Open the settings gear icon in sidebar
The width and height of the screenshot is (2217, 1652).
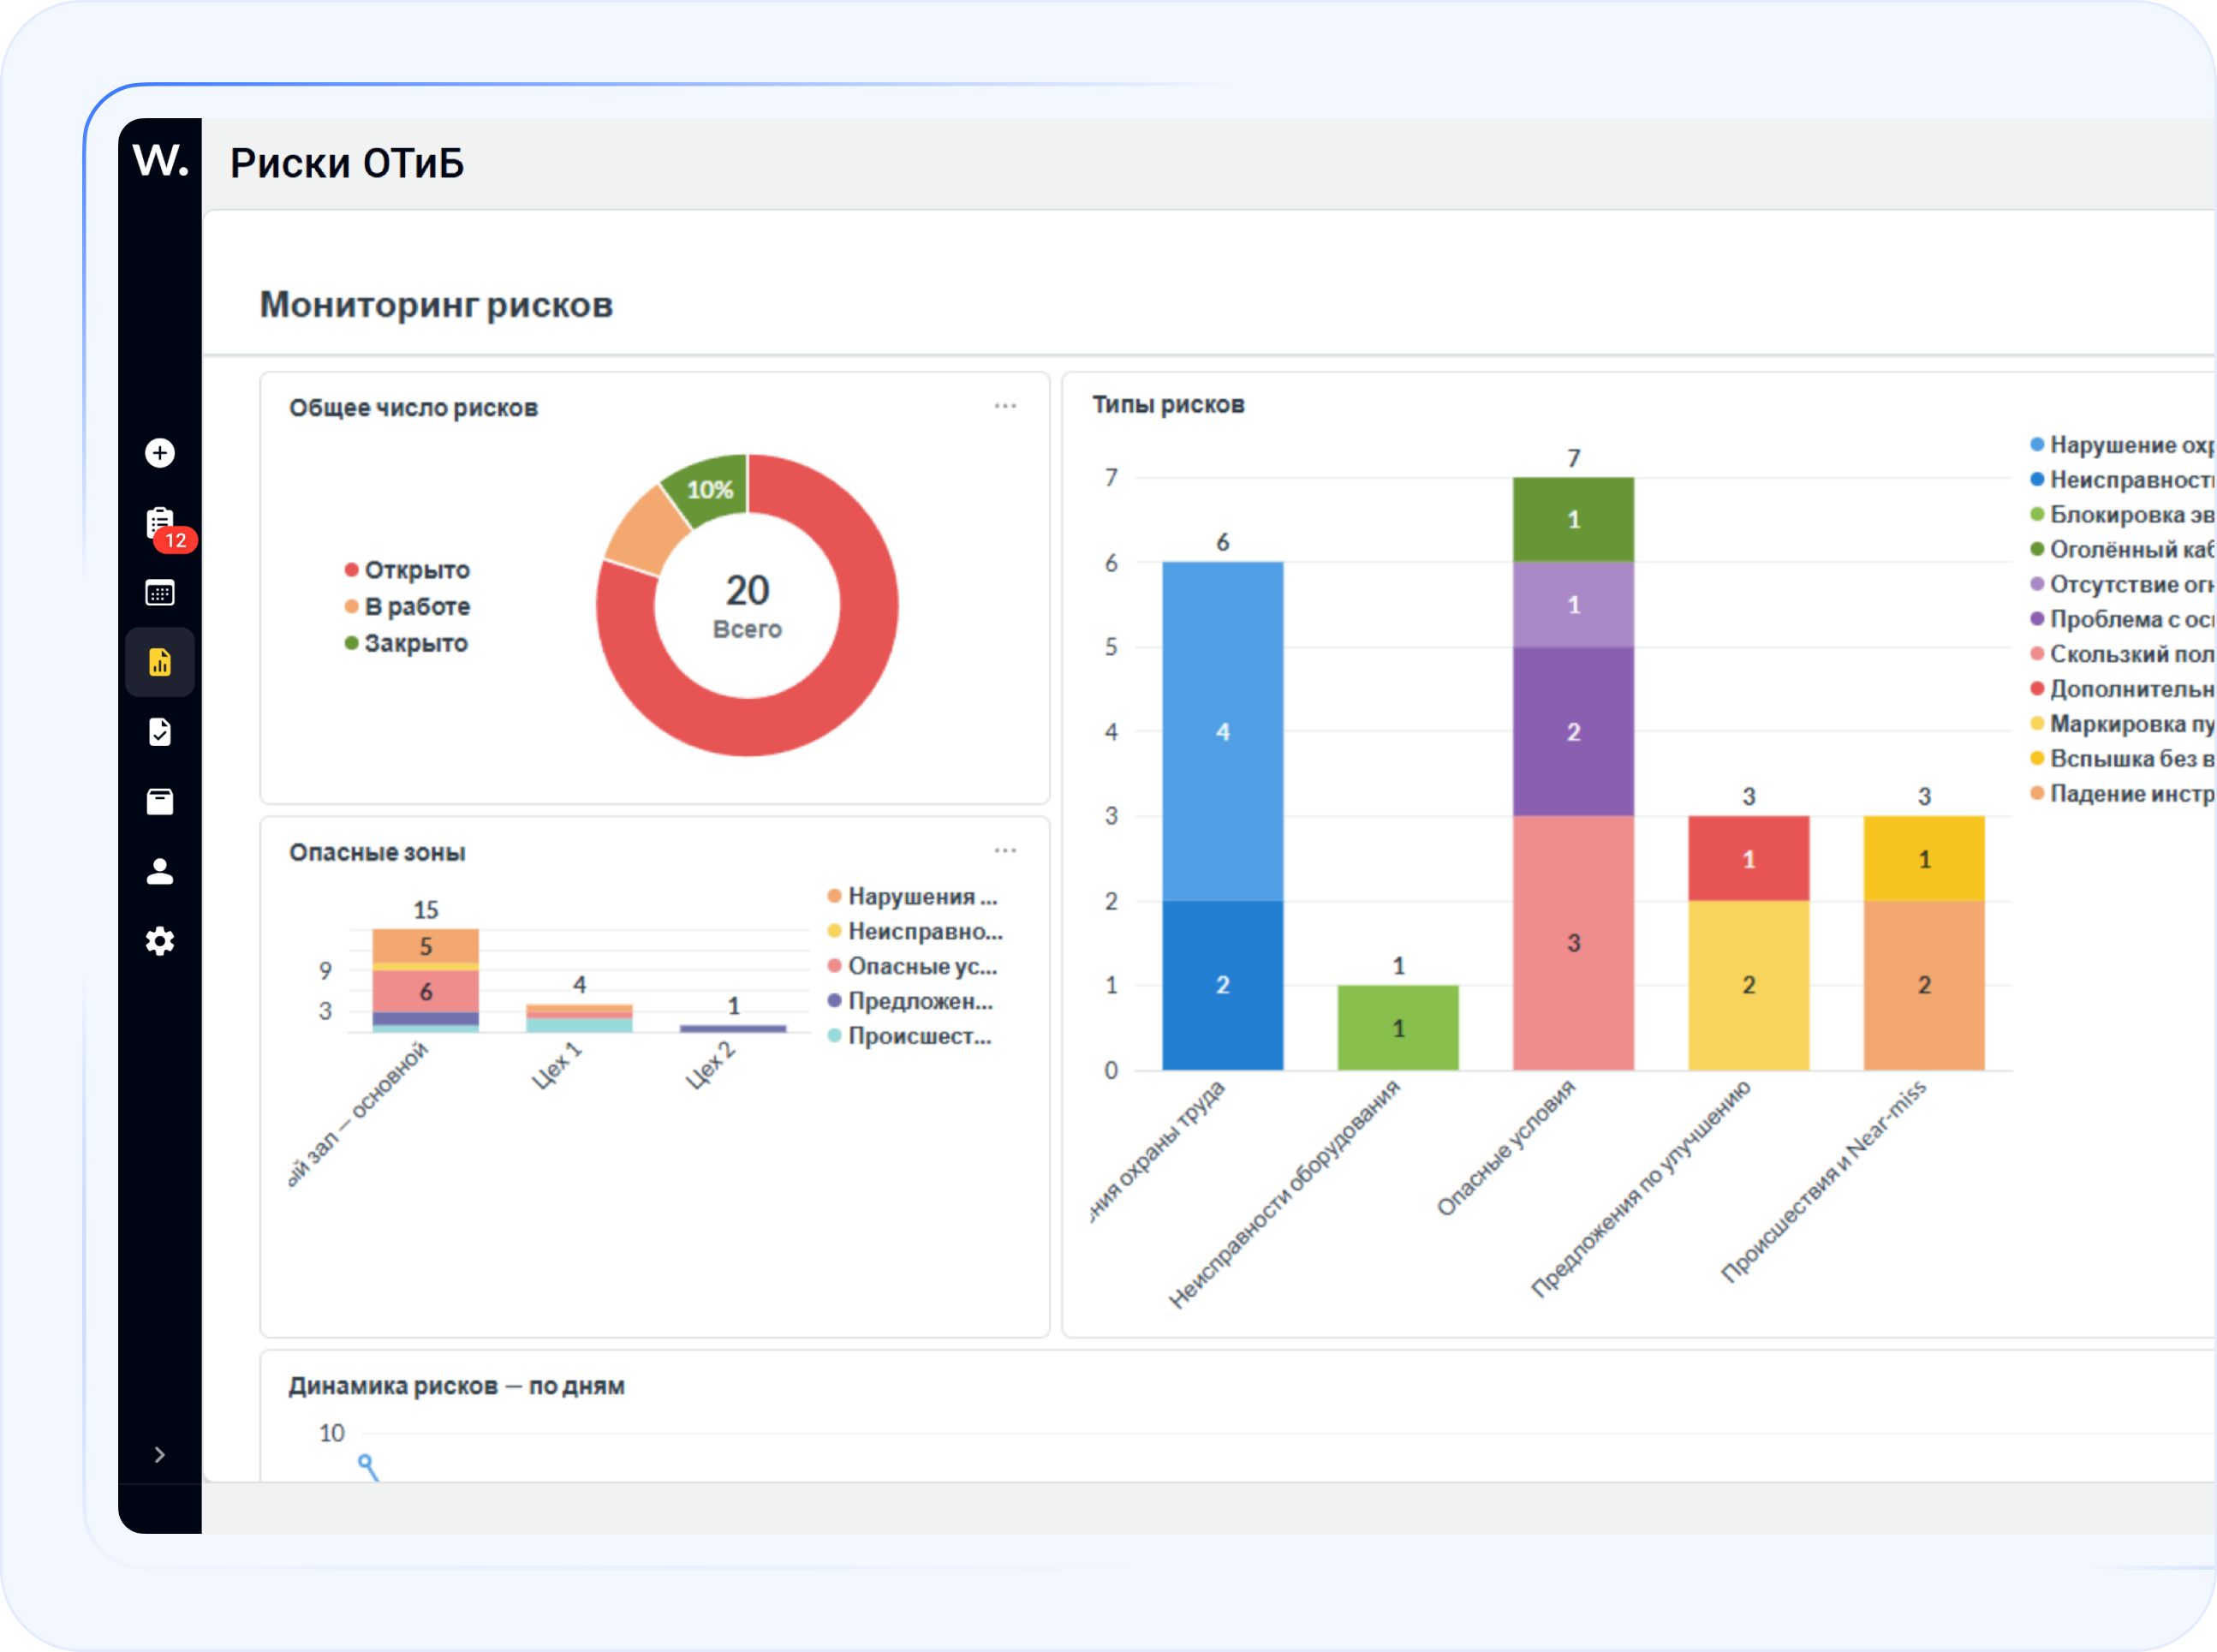coord(160,941)
